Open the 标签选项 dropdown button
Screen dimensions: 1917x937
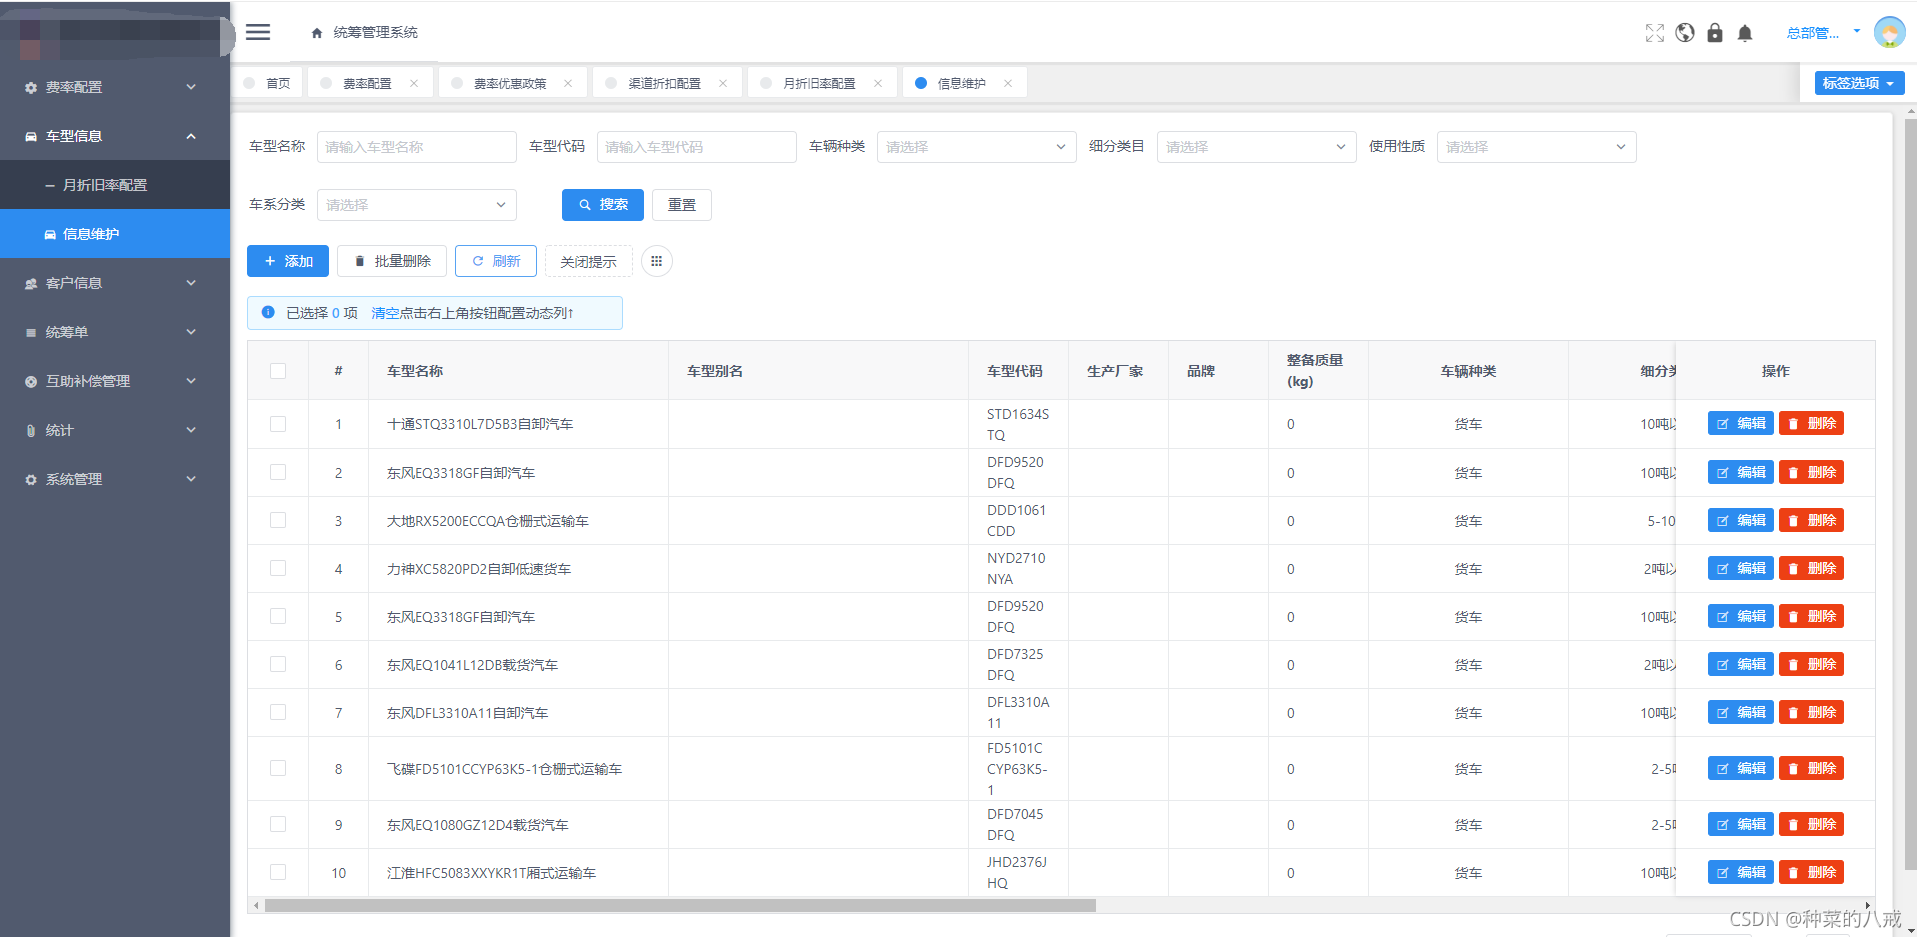[1859, 83]
